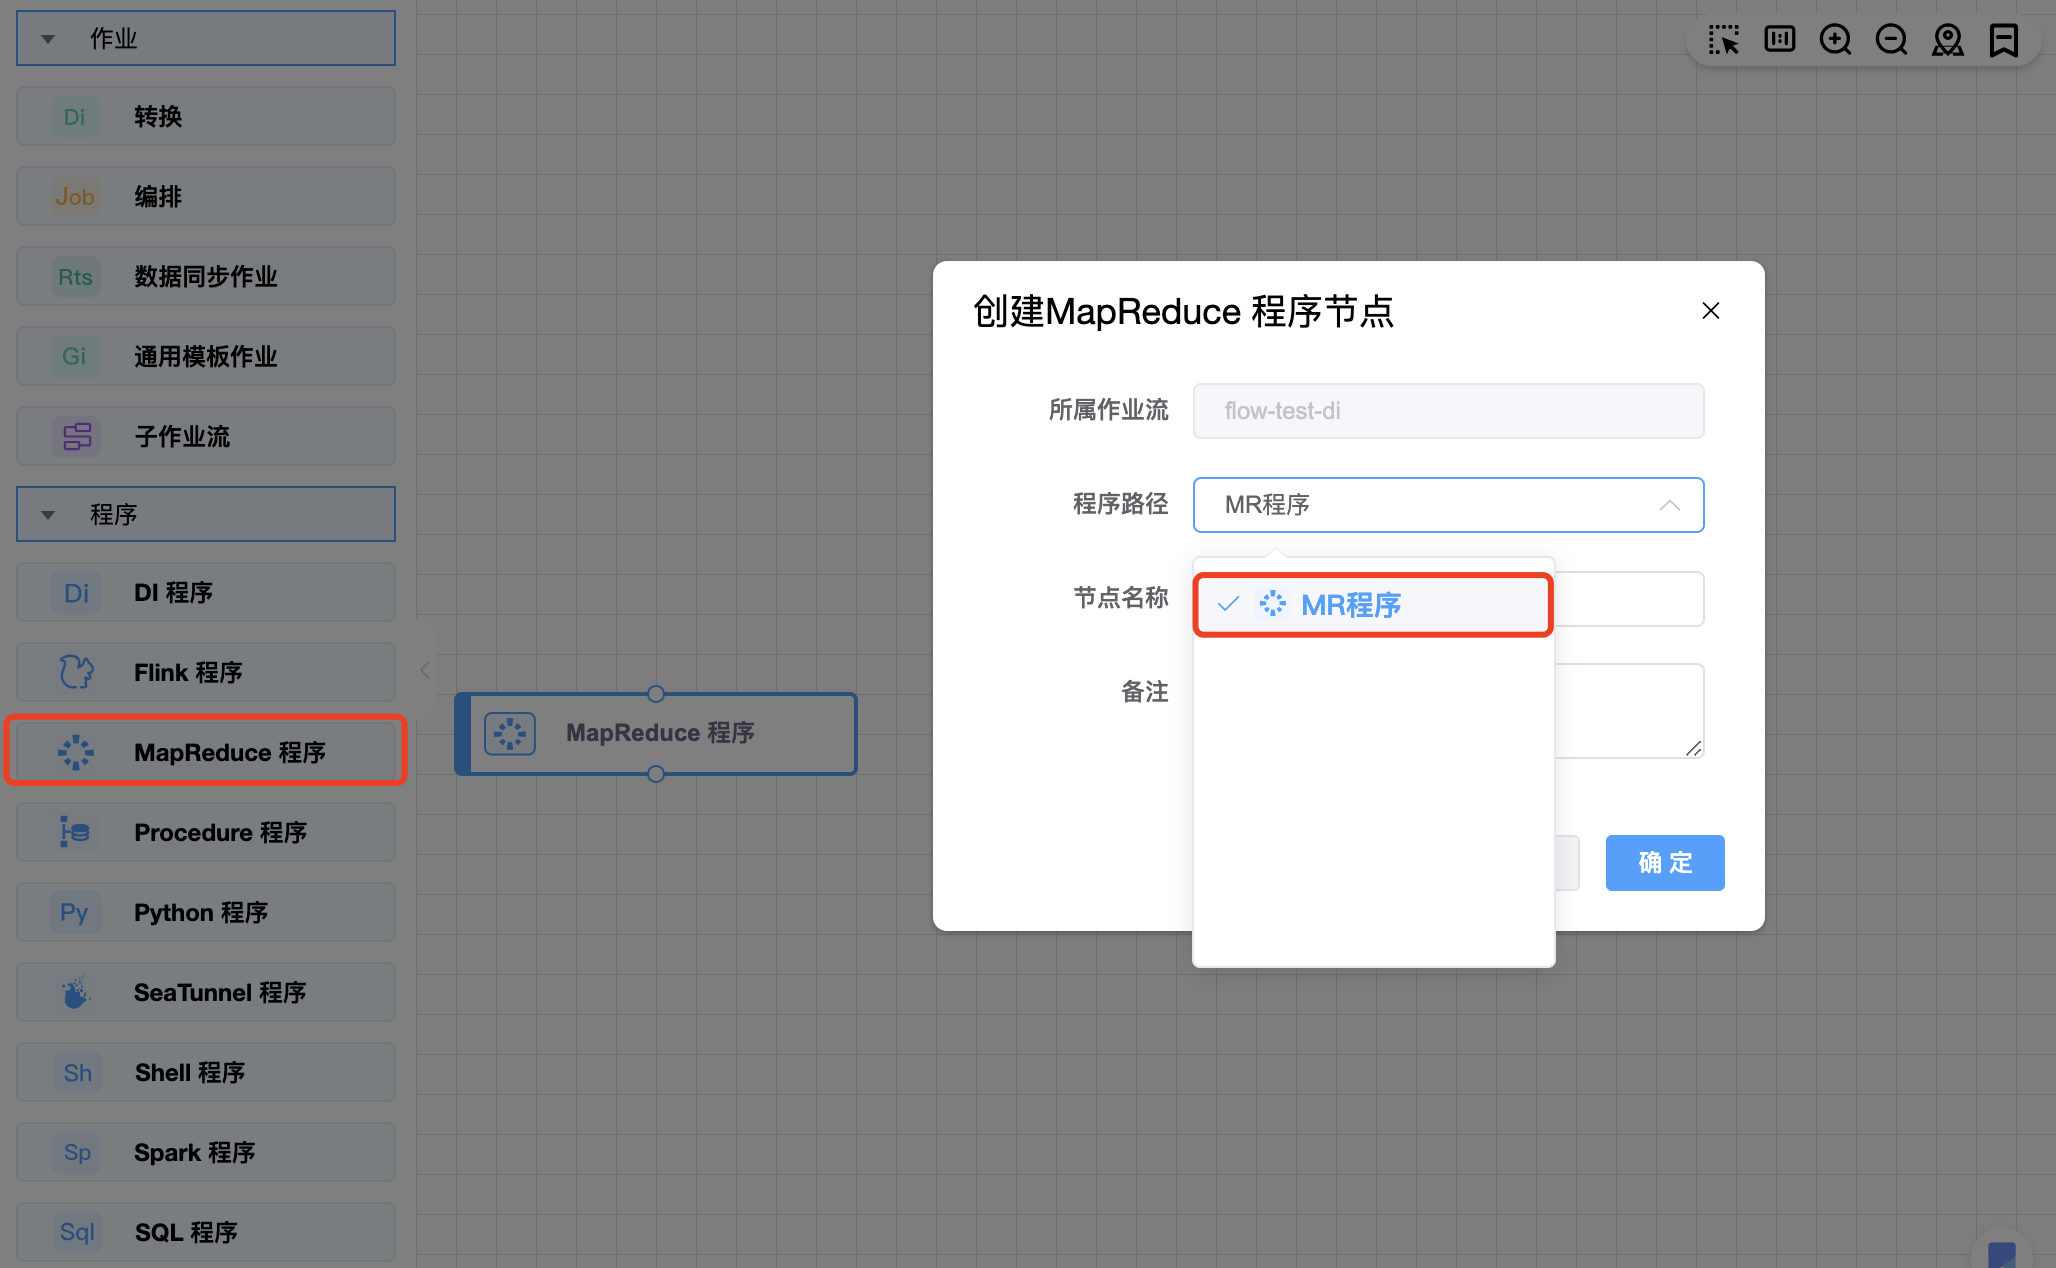Click the SeaTunnel 程序 icon

[76, 992]
